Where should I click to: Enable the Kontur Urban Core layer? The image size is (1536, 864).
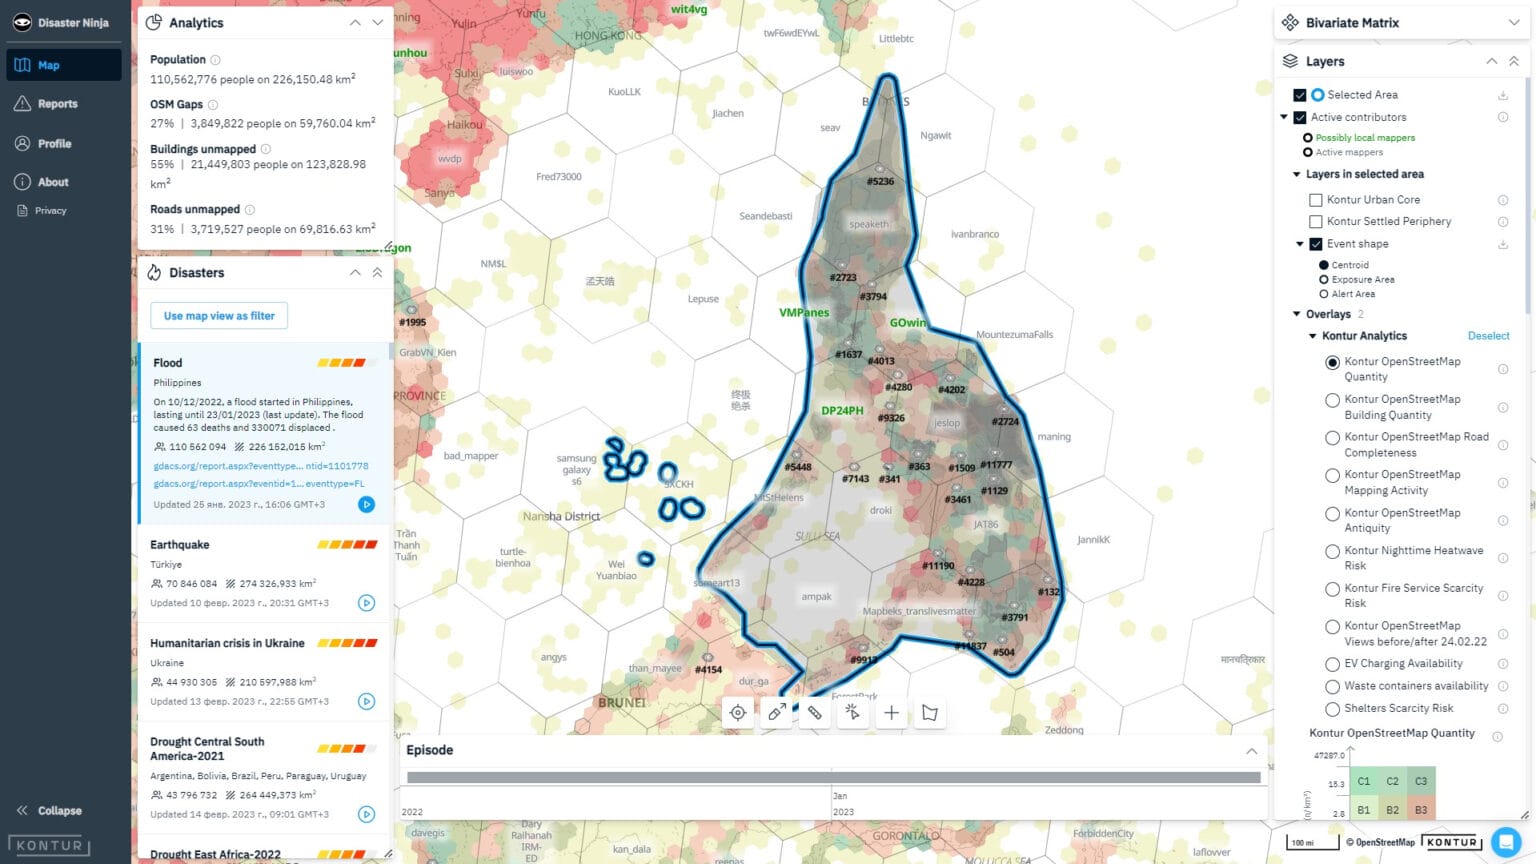pyautogui.click(x=1316, y=200)
